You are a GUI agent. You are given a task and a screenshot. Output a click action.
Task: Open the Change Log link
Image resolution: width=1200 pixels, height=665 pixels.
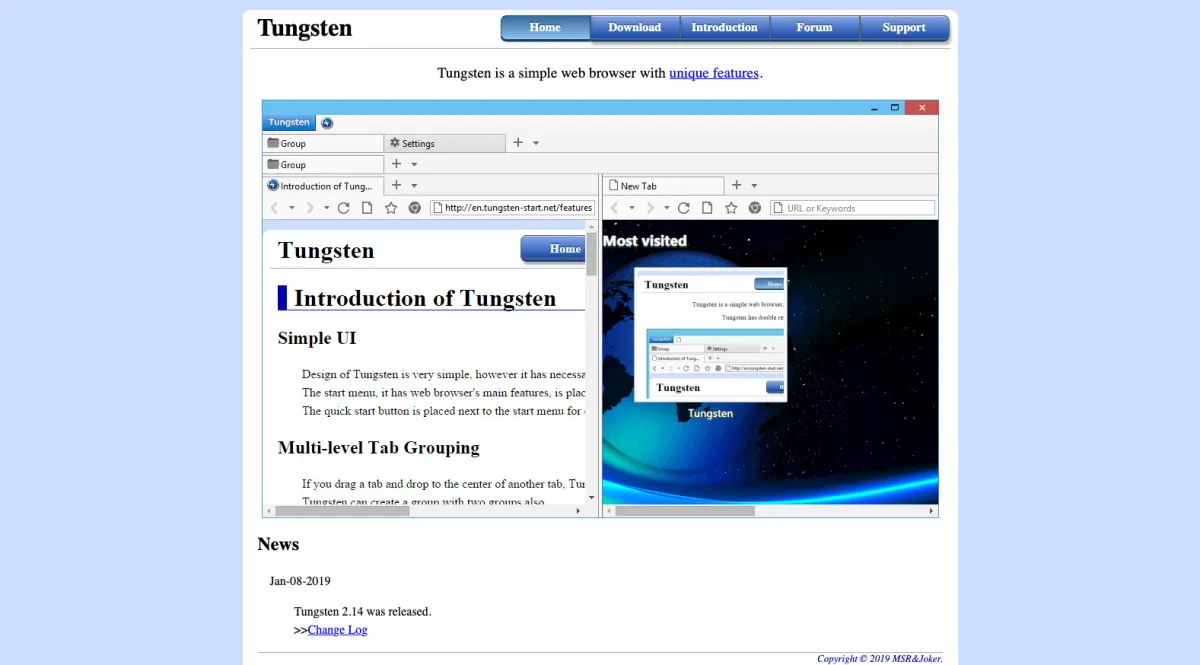(337, 630)
